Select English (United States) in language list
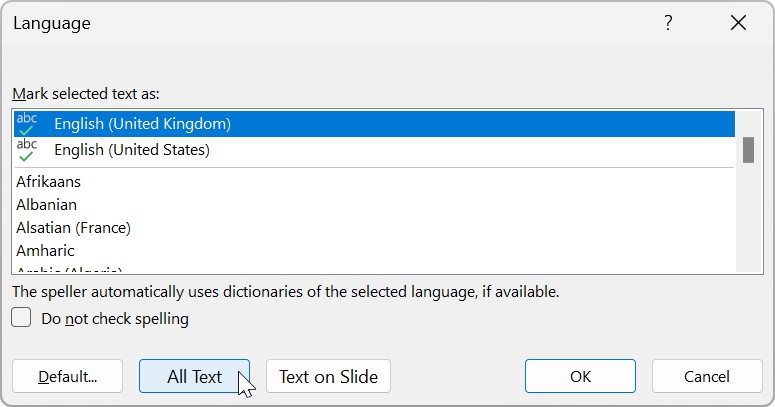Image resolution: width=775 pixels, height=407 pixels. (374, 150)
